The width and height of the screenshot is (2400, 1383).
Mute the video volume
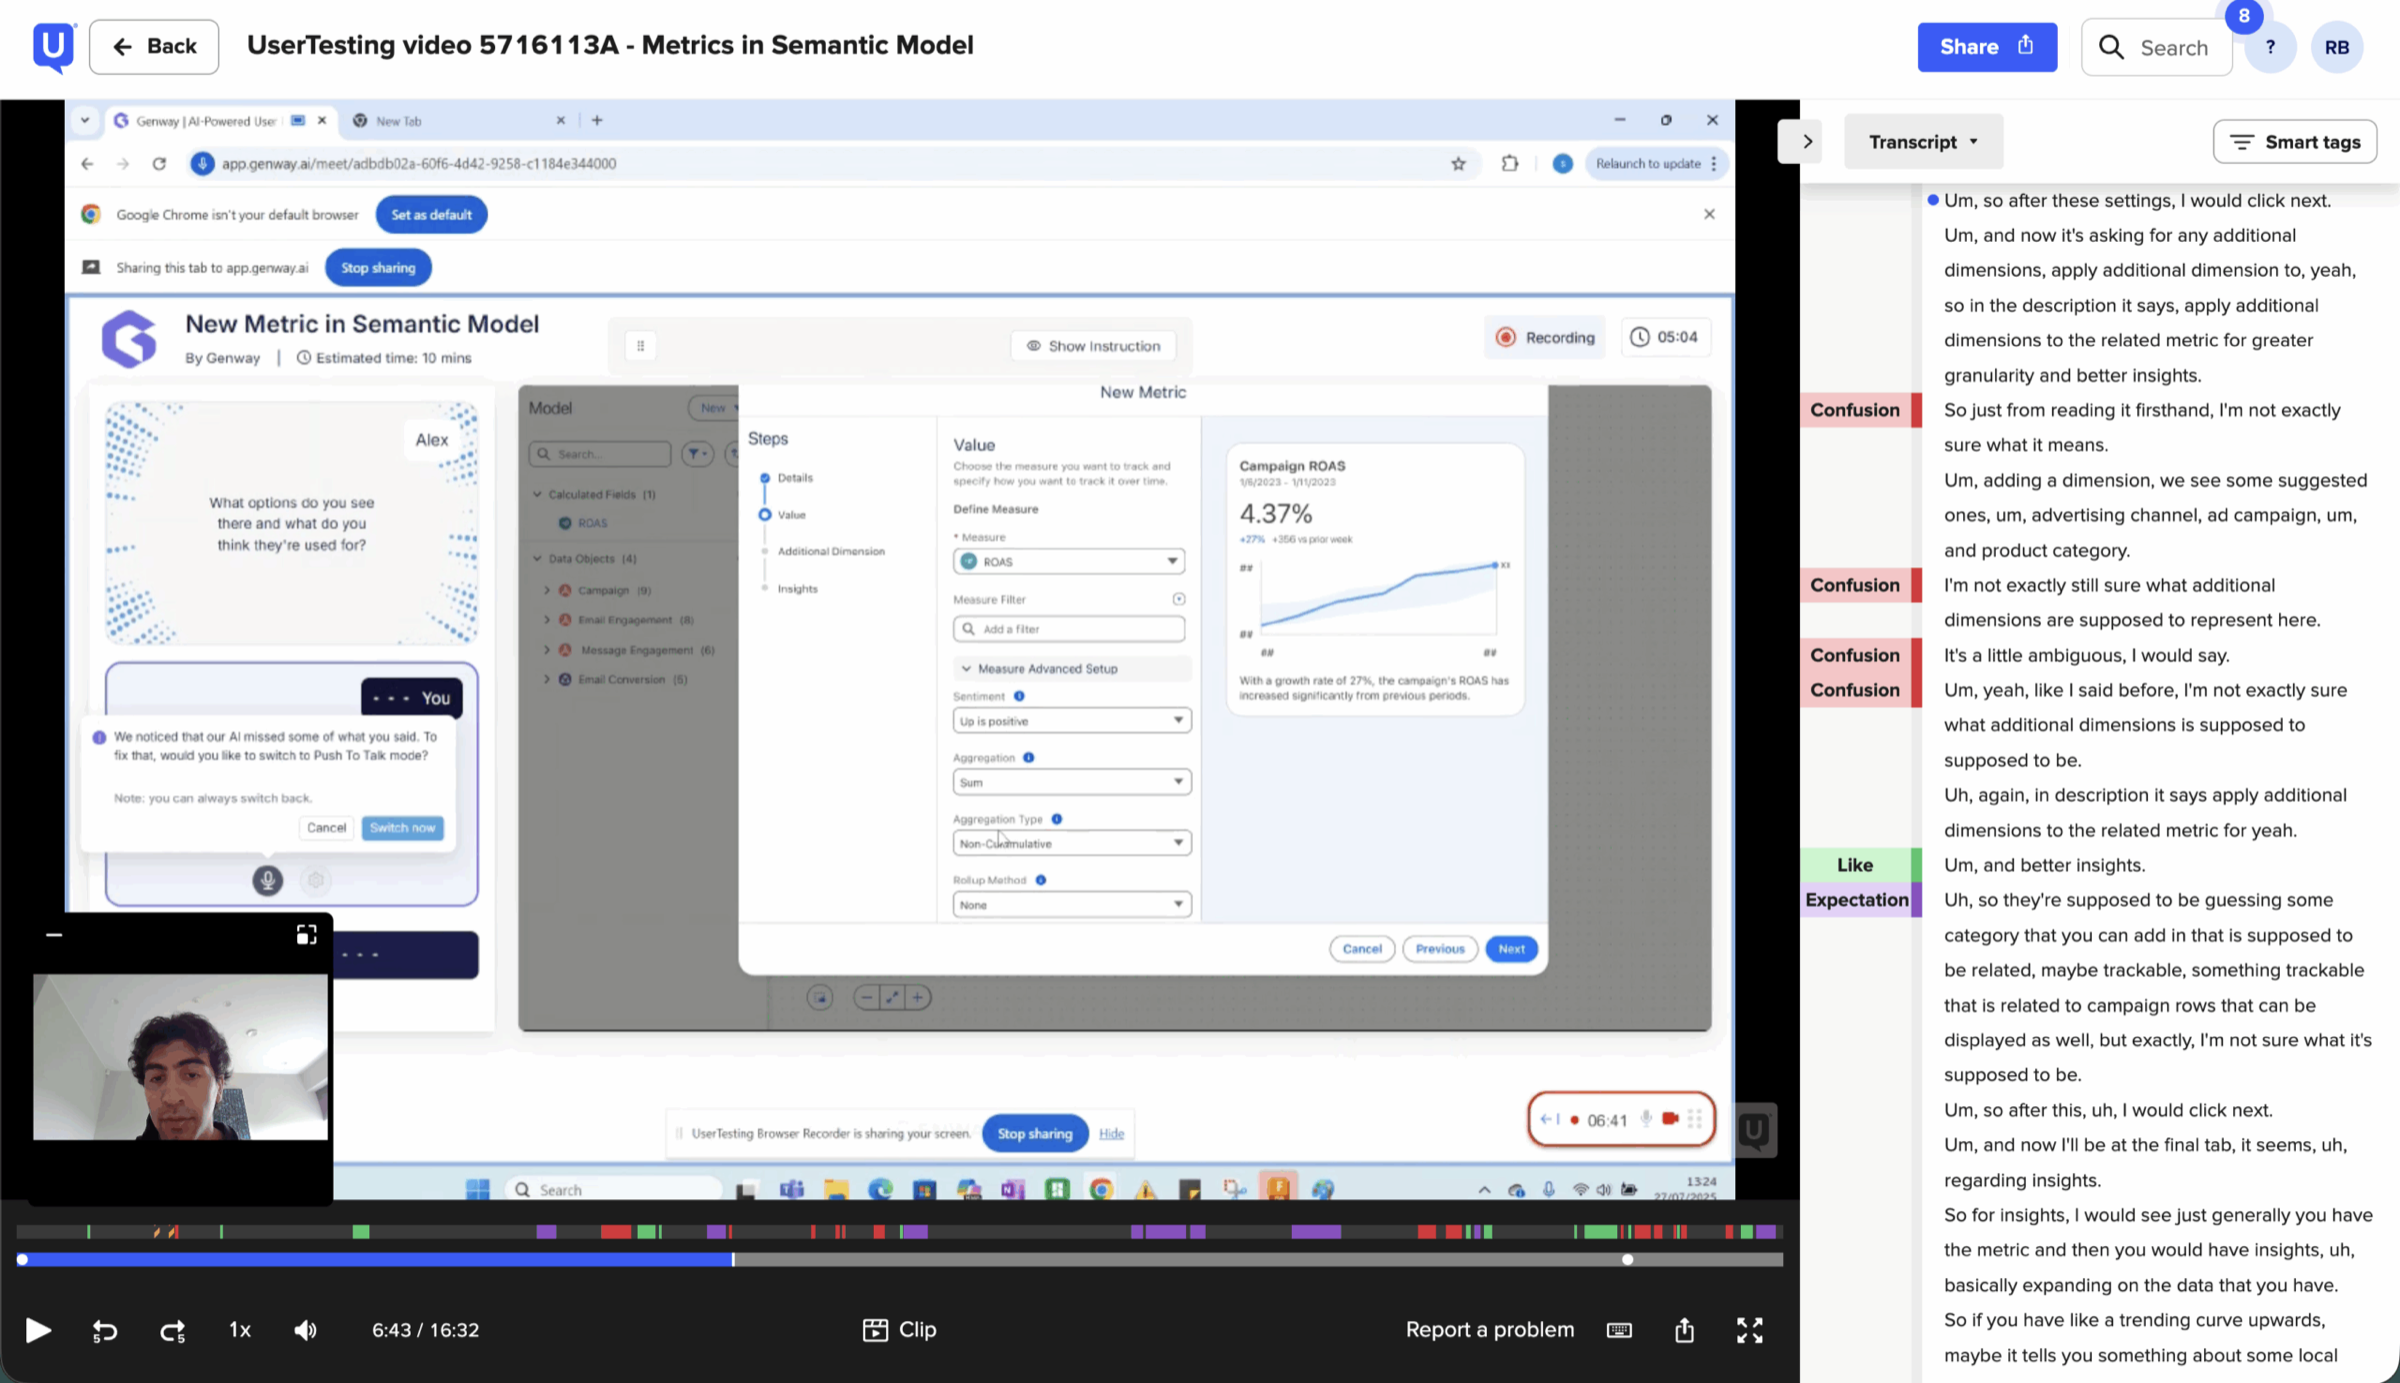pos(306,1330)
